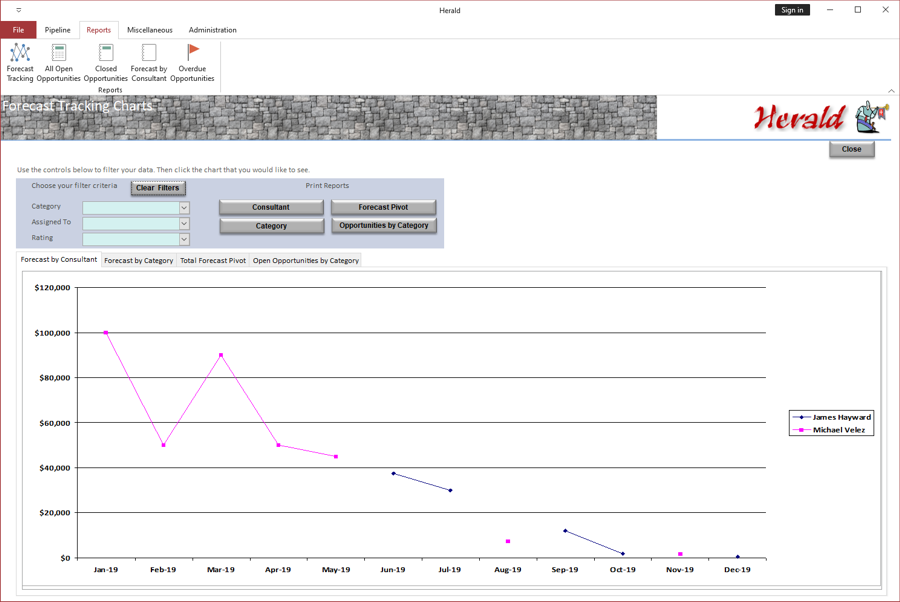900x602 pixels.
Task: Expand the Rating filter dropdown
Action: 184,239
